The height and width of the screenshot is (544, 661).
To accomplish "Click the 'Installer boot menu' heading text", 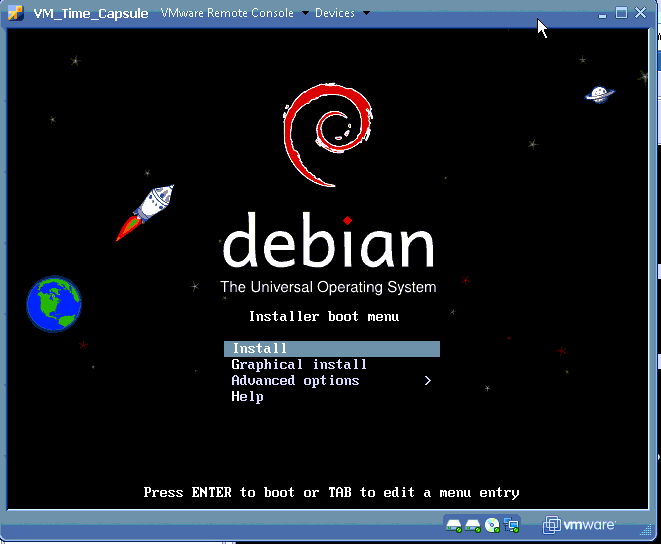I will 324,316.
